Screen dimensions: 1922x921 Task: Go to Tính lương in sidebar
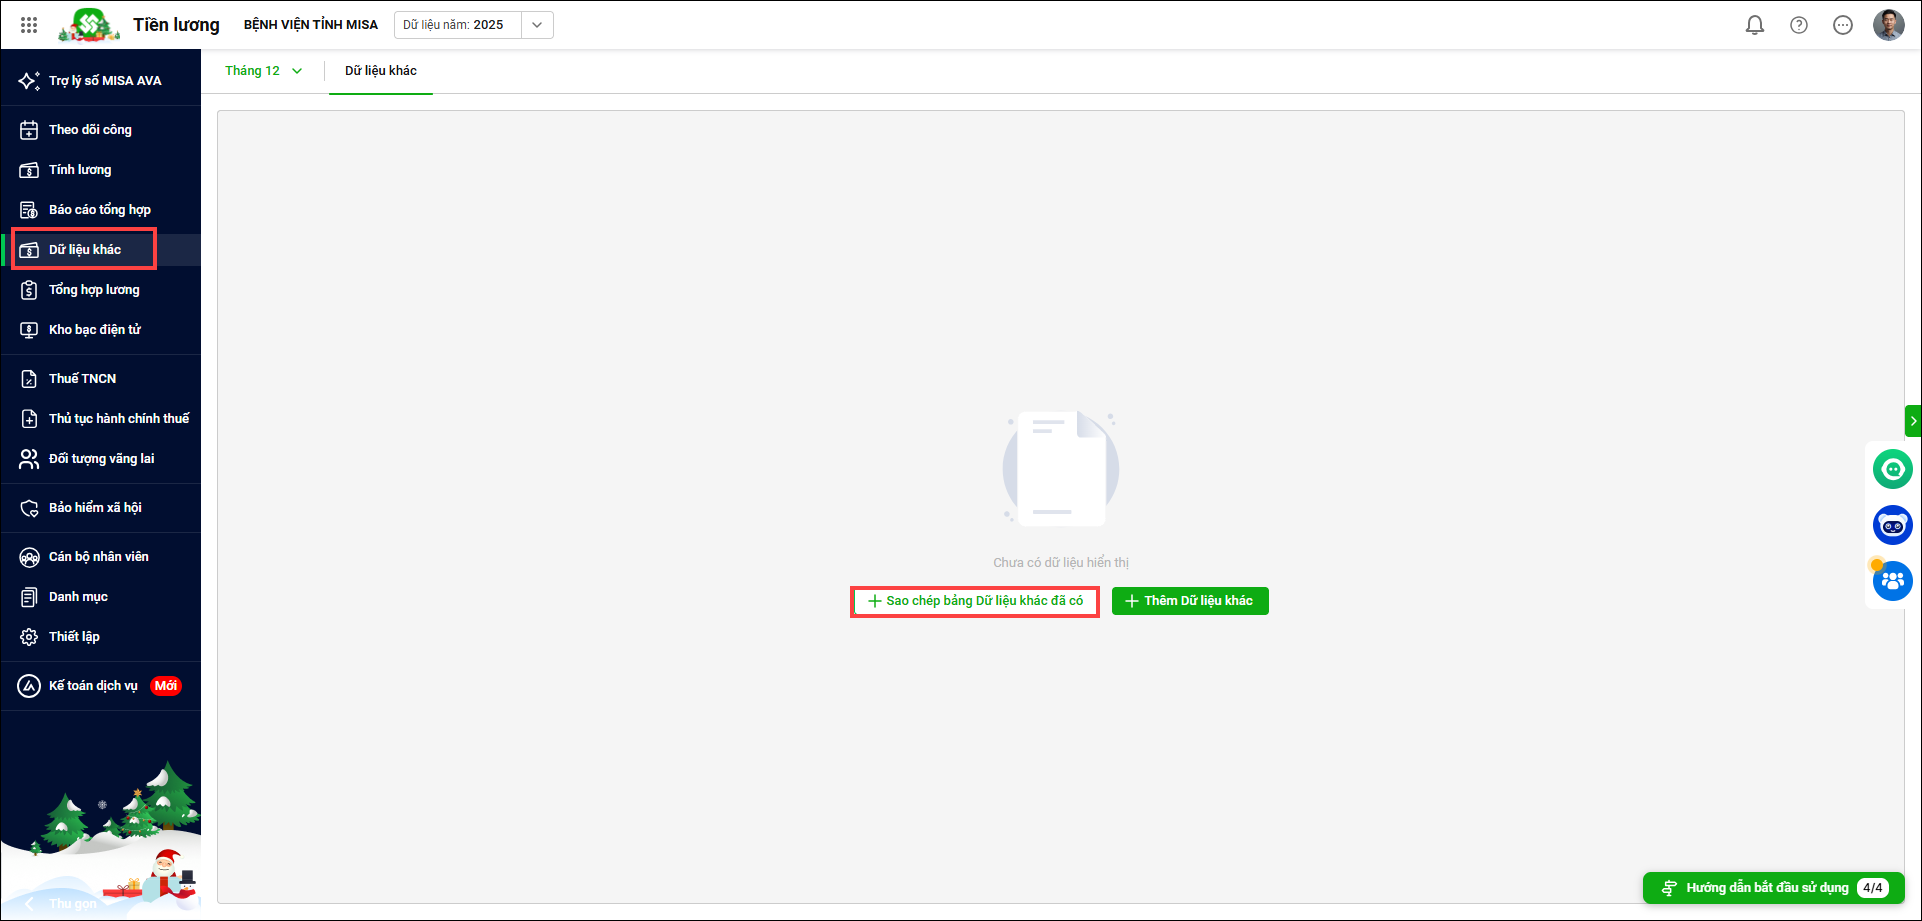80,170
